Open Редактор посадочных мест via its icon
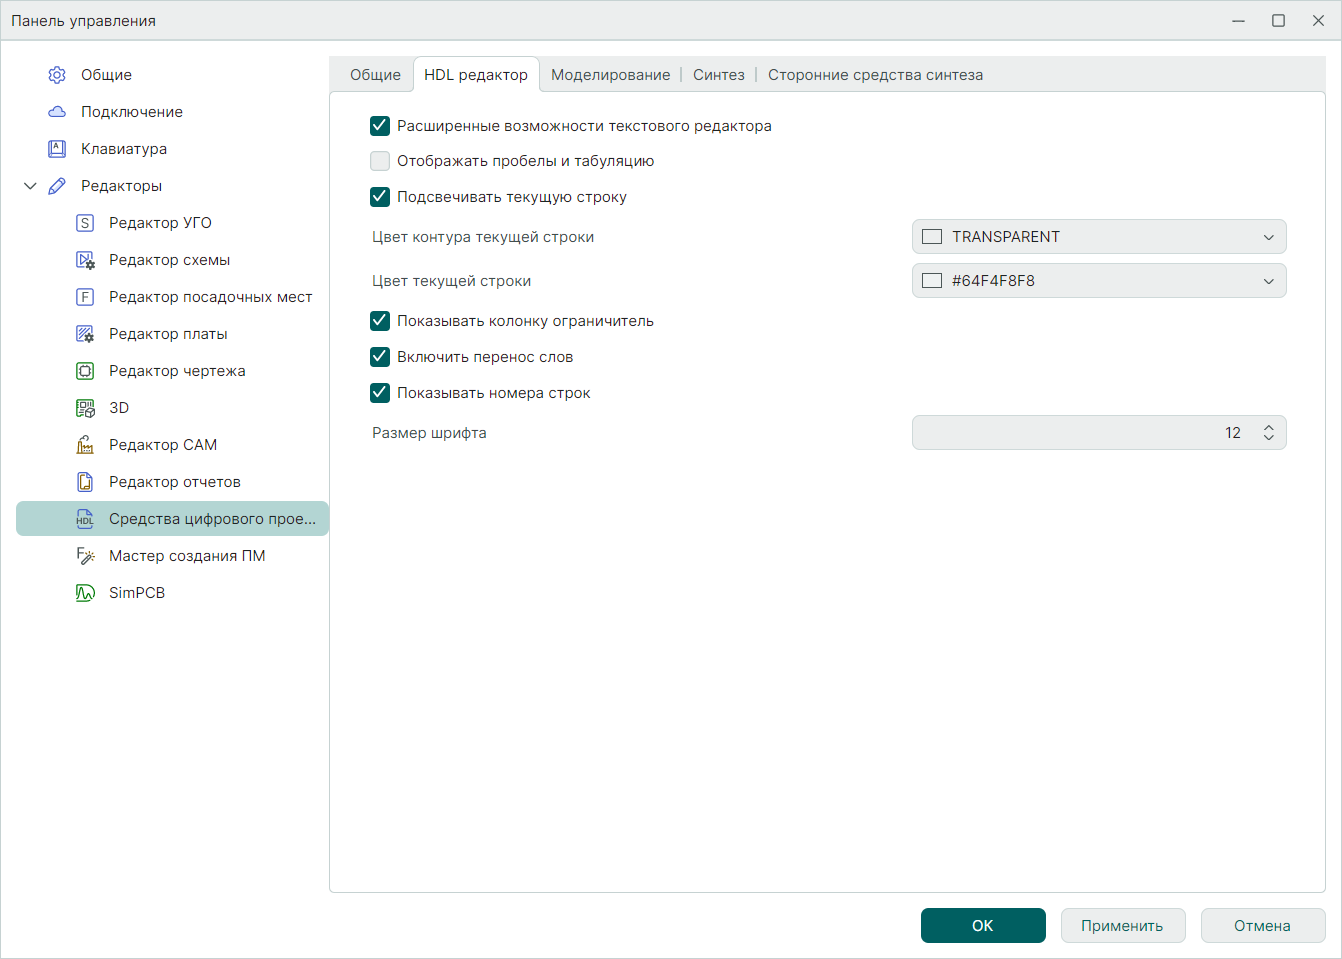The width and height of the screenshot is (1342, 959). 85,297
